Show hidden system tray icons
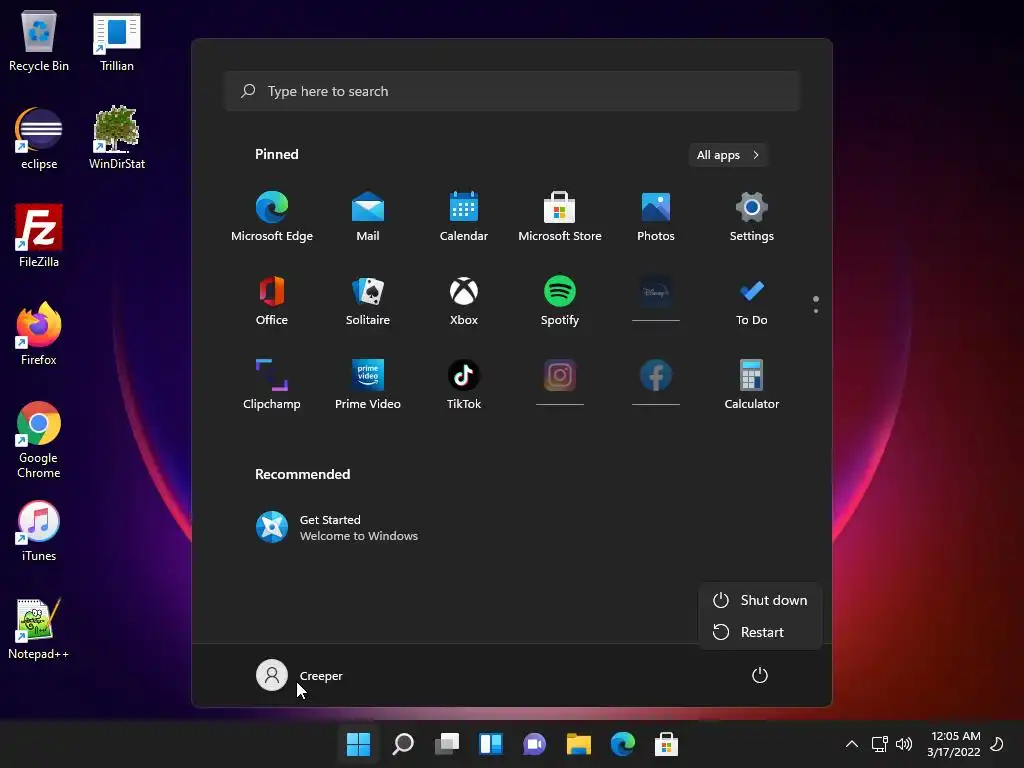1024x768 pixels. (852, 744)
